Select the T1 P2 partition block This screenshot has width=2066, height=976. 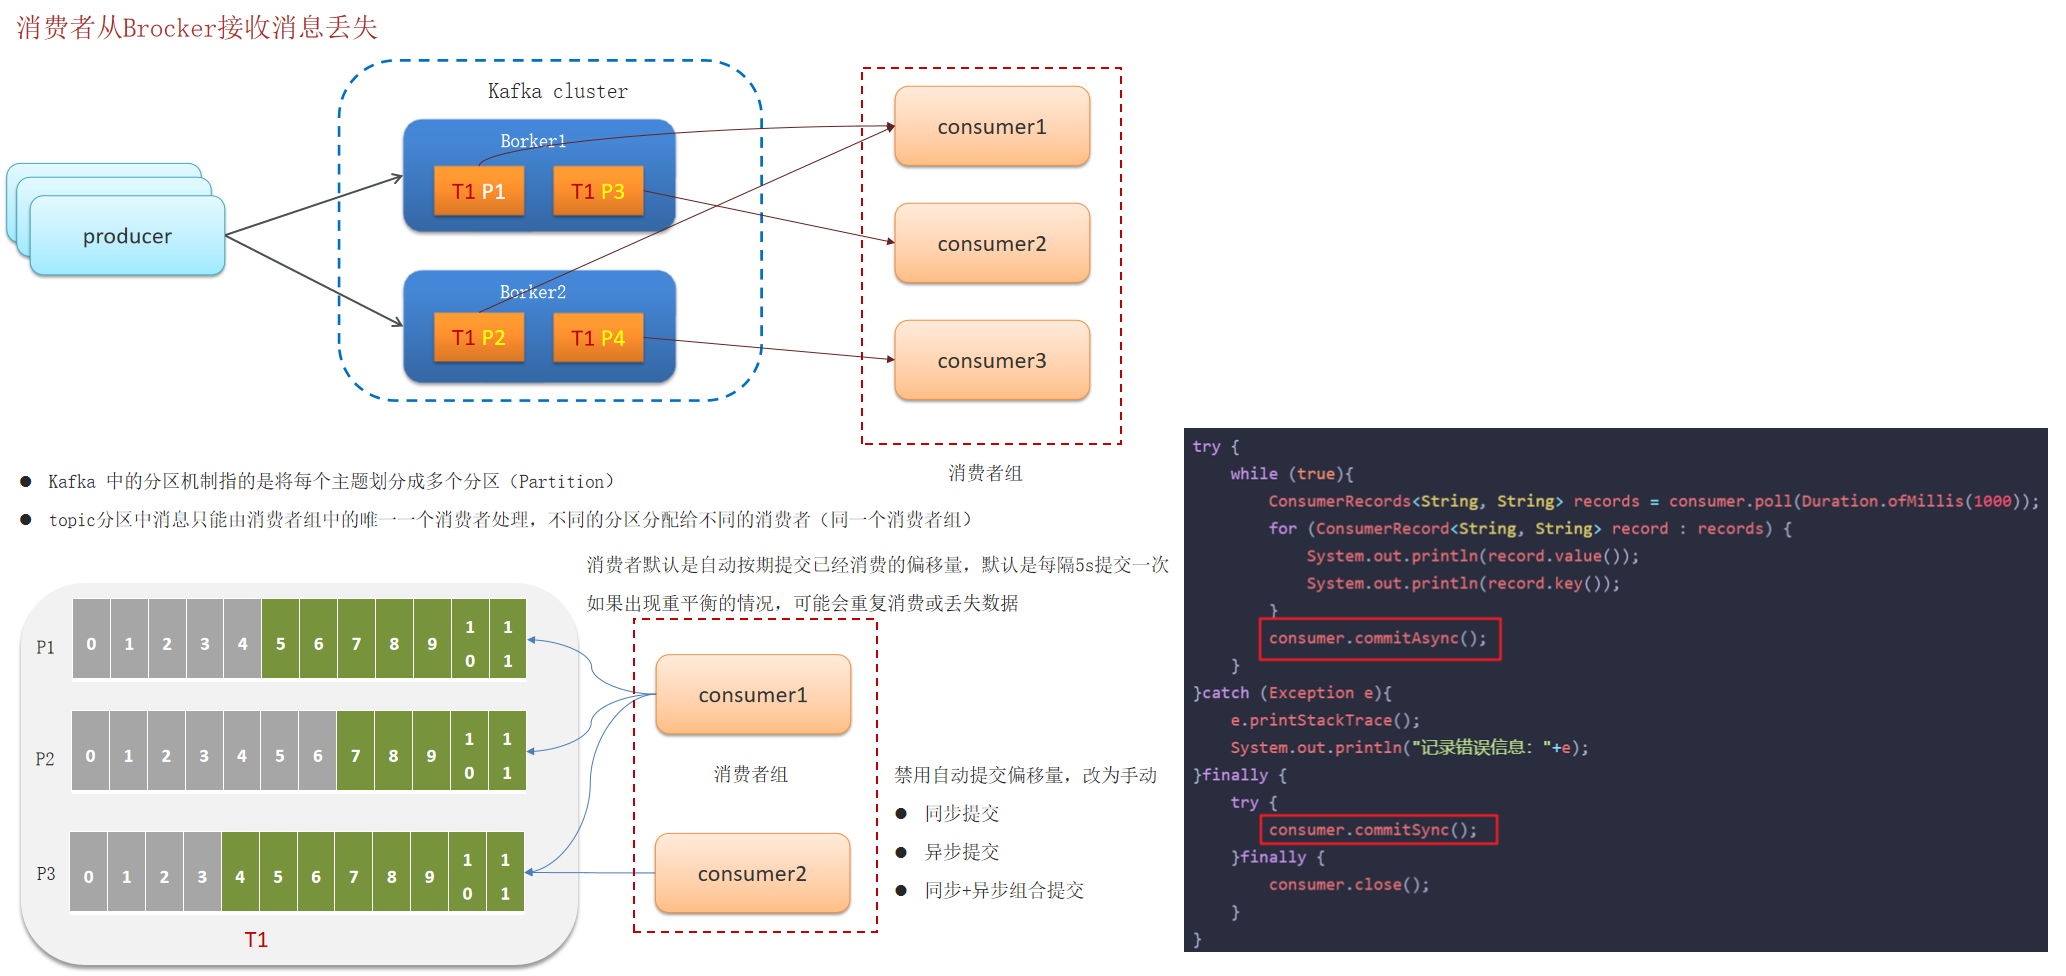tap(479, 337)
